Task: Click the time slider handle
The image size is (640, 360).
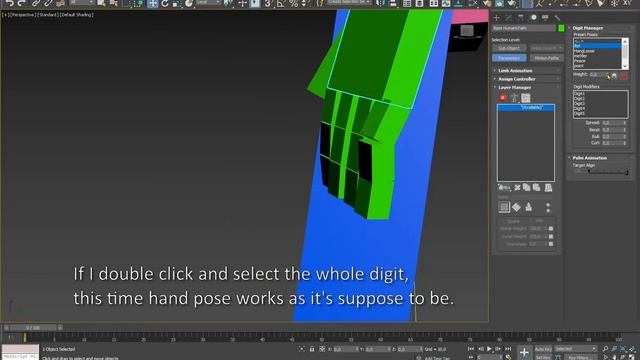Action: [33, 327]
